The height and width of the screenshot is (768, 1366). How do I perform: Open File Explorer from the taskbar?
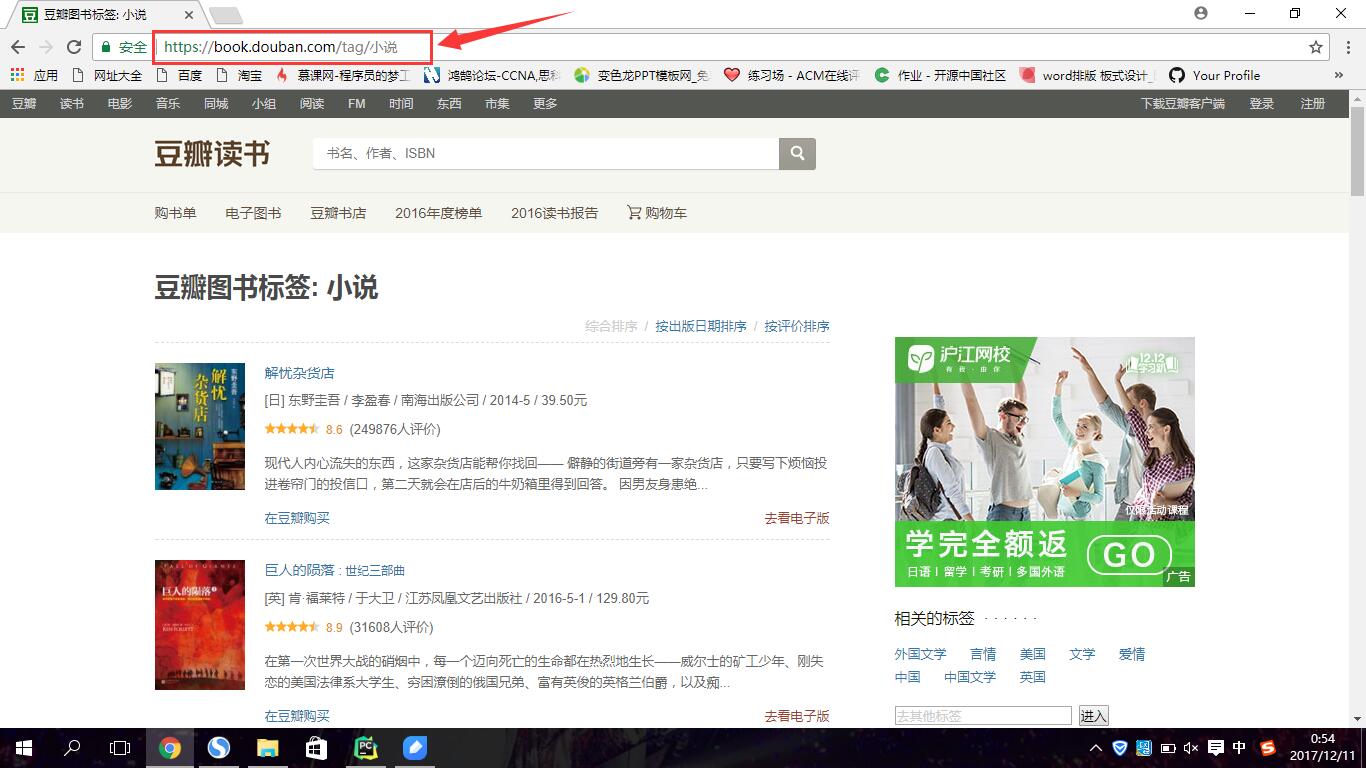click(x=267, y=748)
